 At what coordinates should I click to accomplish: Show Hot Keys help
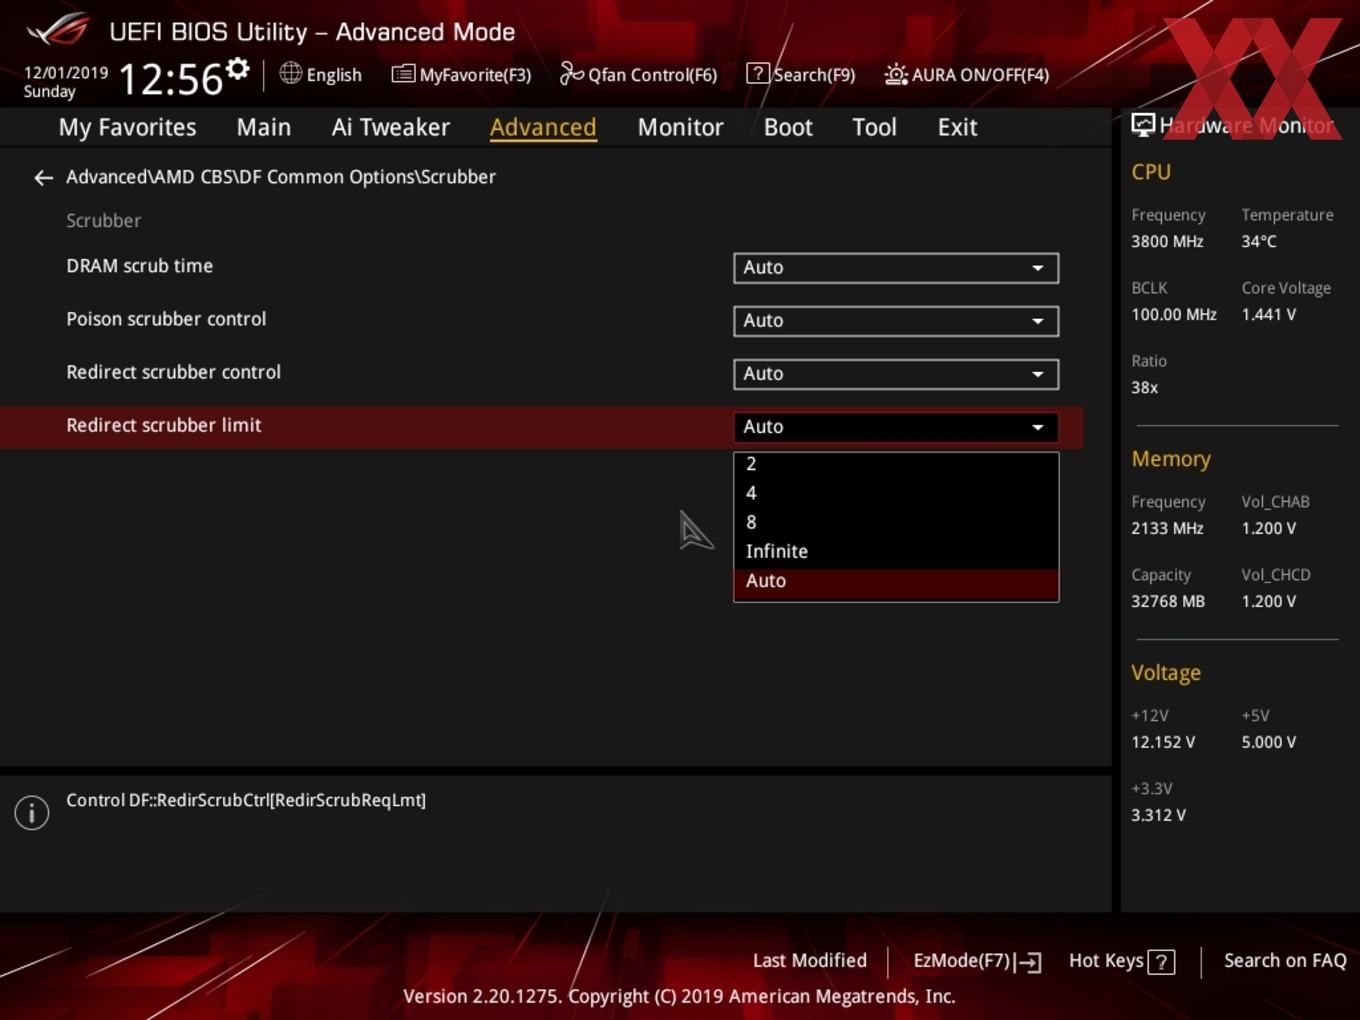(1121, 961)
